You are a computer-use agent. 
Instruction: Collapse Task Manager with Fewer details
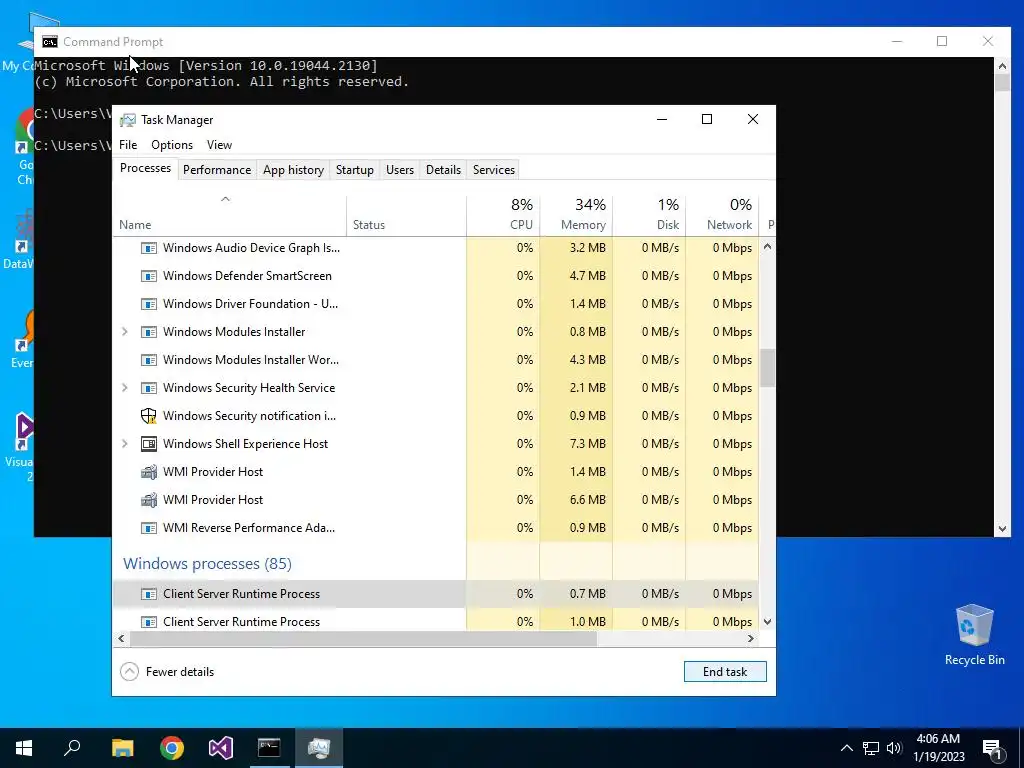click(x=167, y=672)
